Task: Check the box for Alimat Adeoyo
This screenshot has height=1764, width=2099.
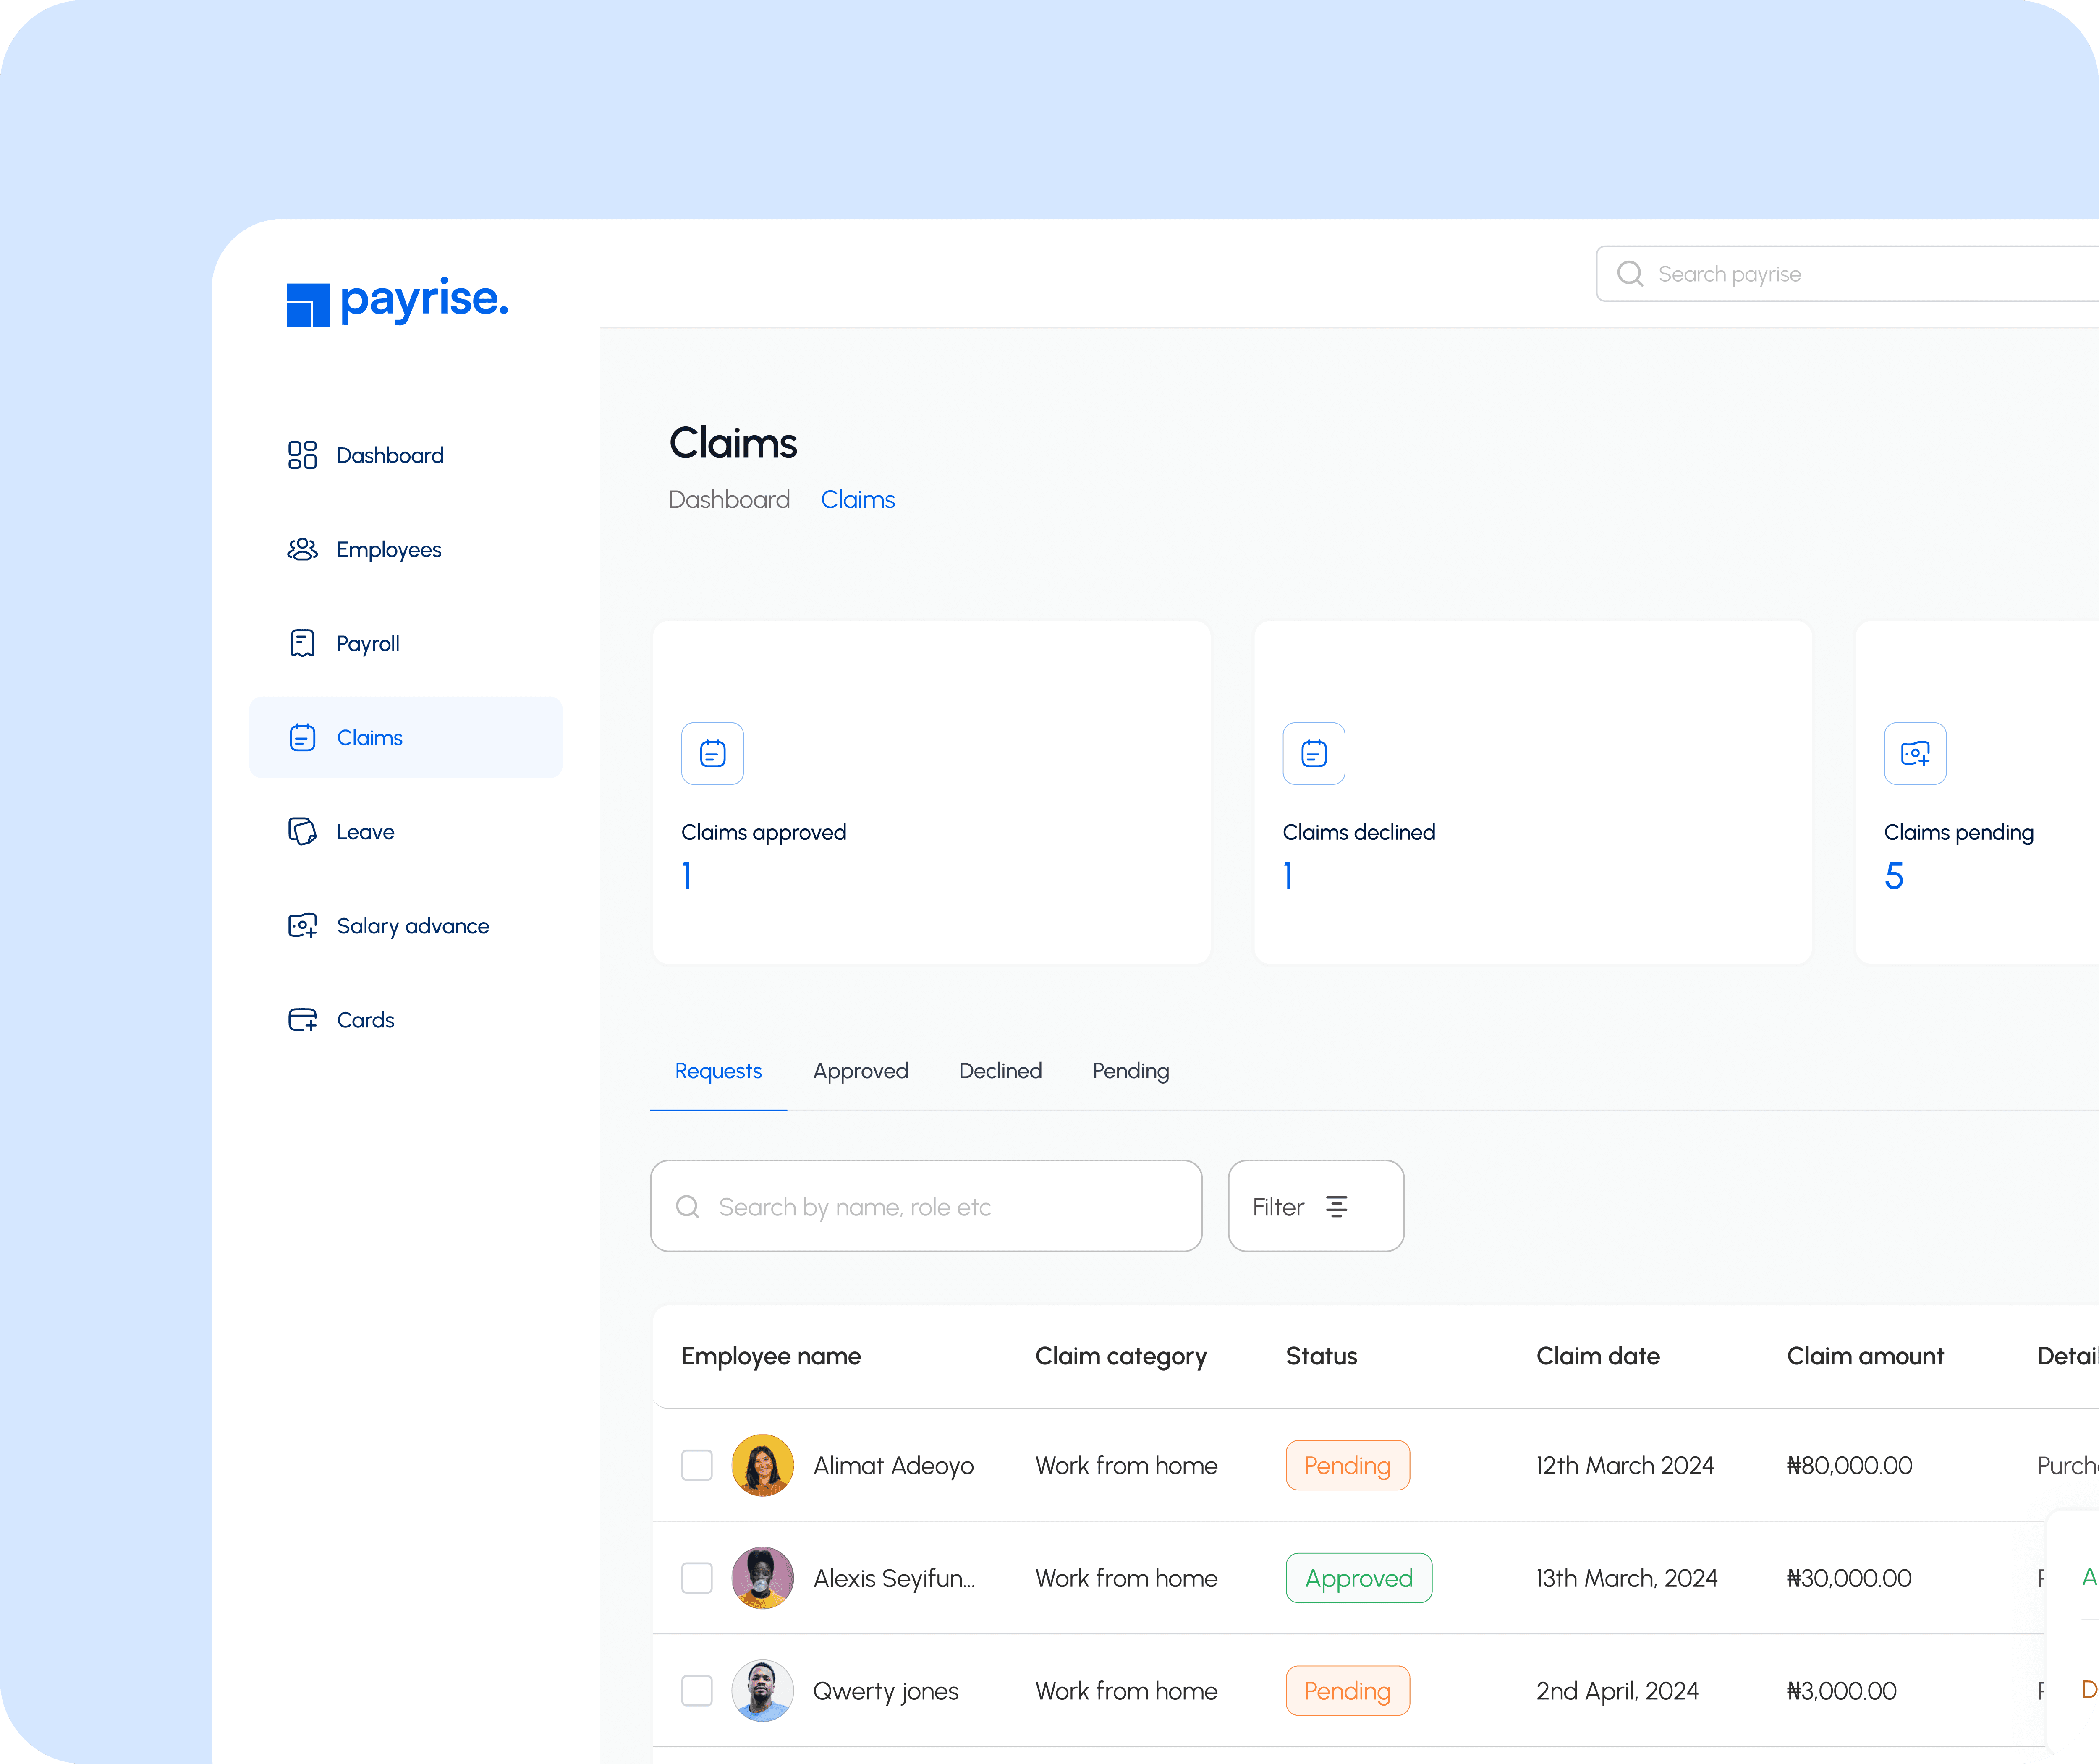Action: 696,1465
